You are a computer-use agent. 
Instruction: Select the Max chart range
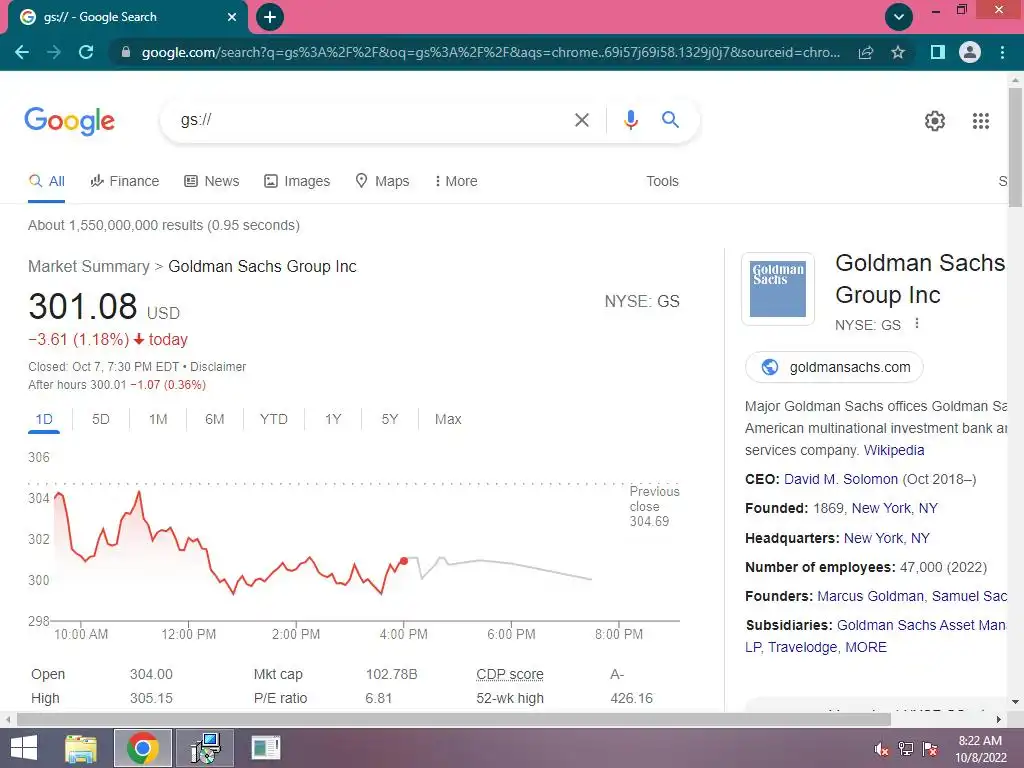pyautogui.click(x=448, y=419)
